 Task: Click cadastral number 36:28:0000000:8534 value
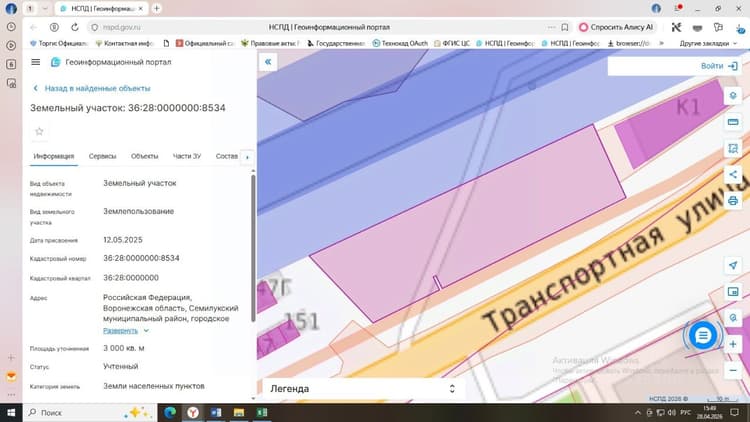[141, 258]
